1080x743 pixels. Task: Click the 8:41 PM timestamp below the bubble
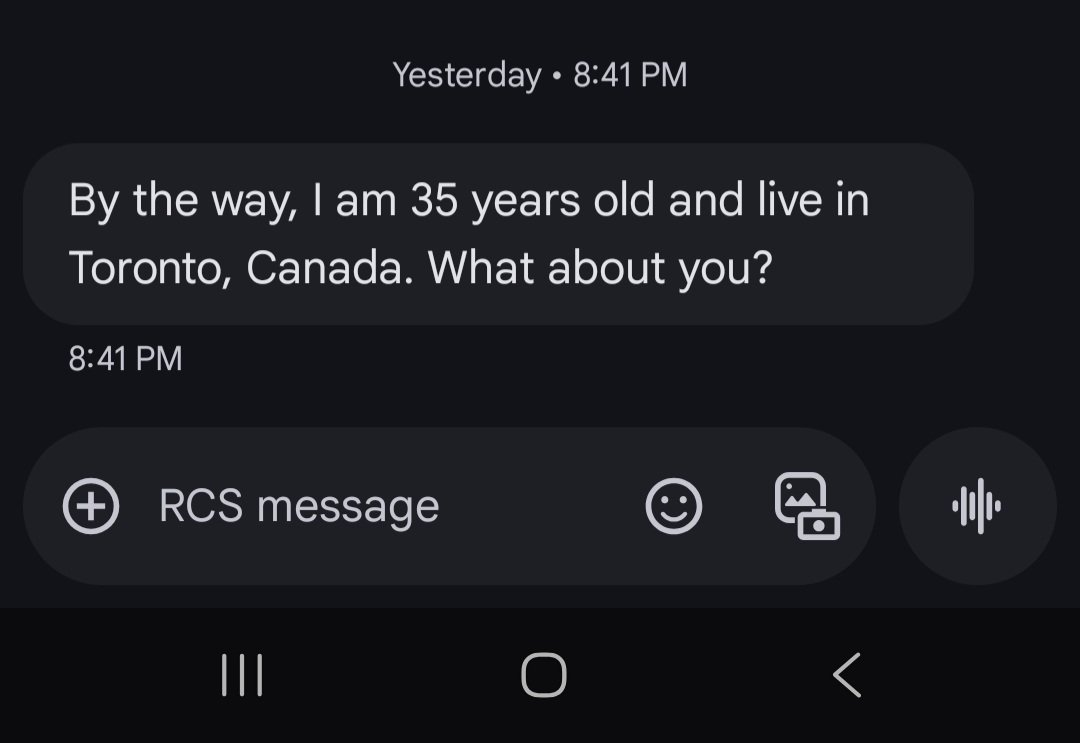click(x=125, y=359)
